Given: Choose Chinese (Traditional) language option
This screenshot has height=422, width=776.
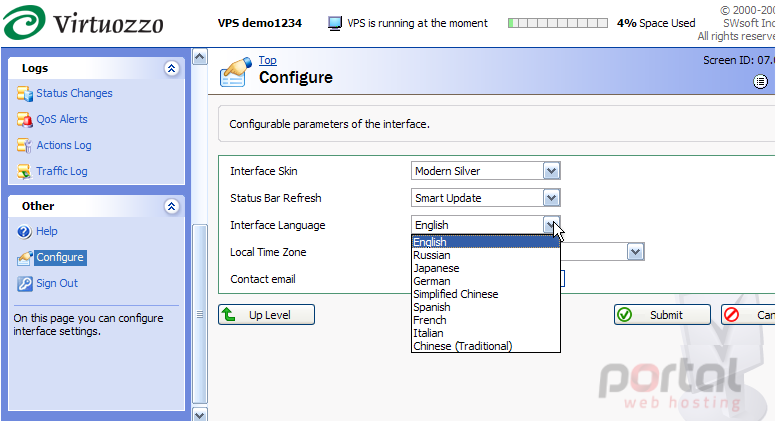Looking at the screenshot, I should coord(485,346).
